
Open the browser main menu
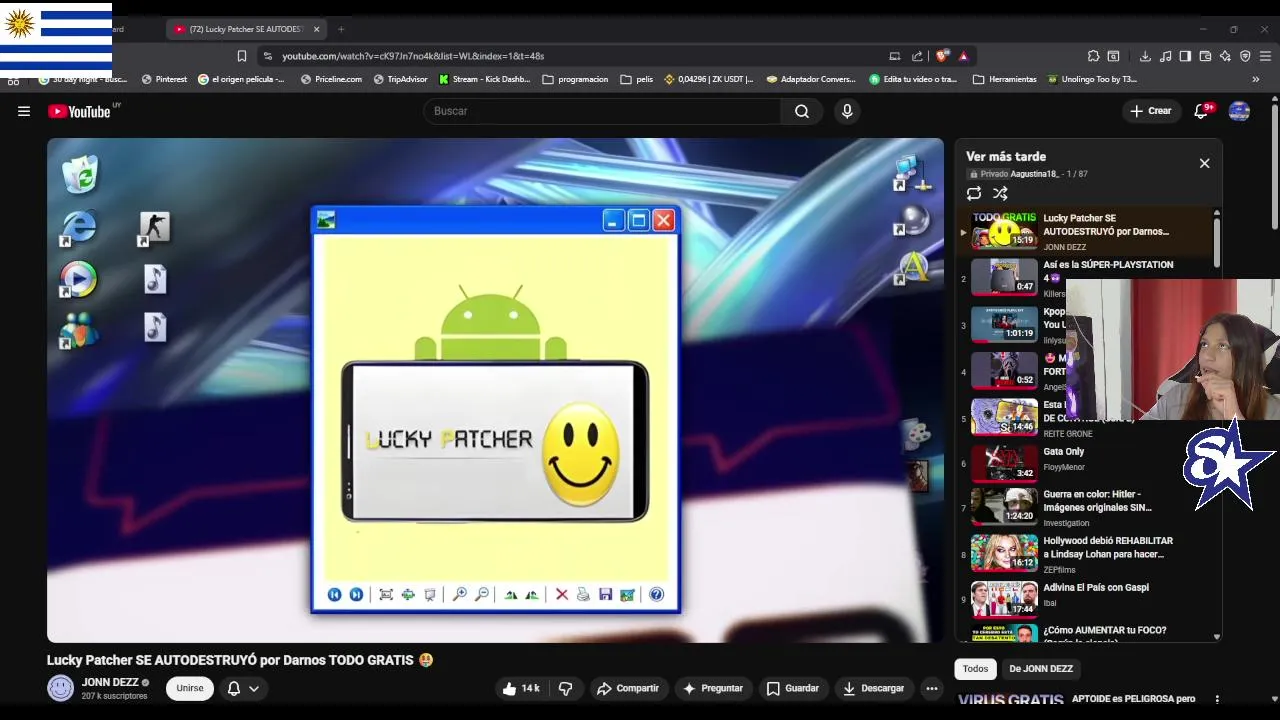1265,56
